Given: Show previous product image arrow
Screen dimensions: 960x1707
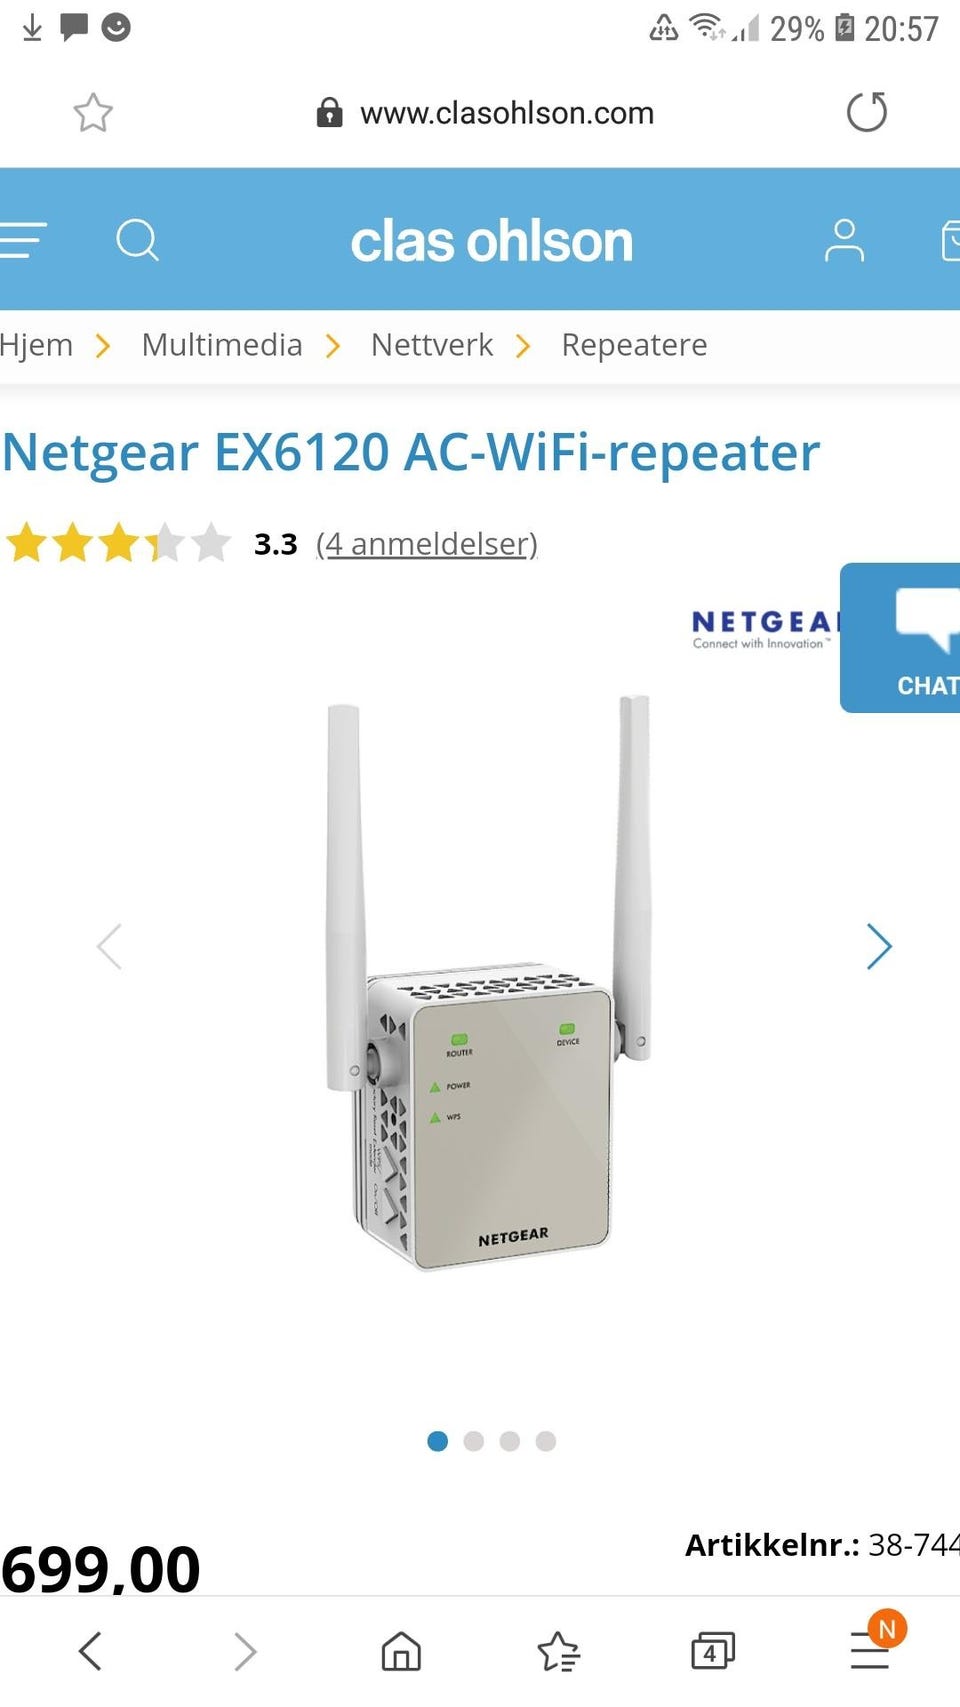Looking at the screenshot, I should pyautogui.click(x=109, y=946).
